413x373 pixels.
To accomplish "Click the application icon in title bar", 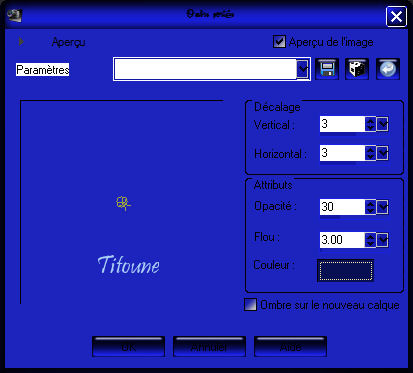I will 15,15.
